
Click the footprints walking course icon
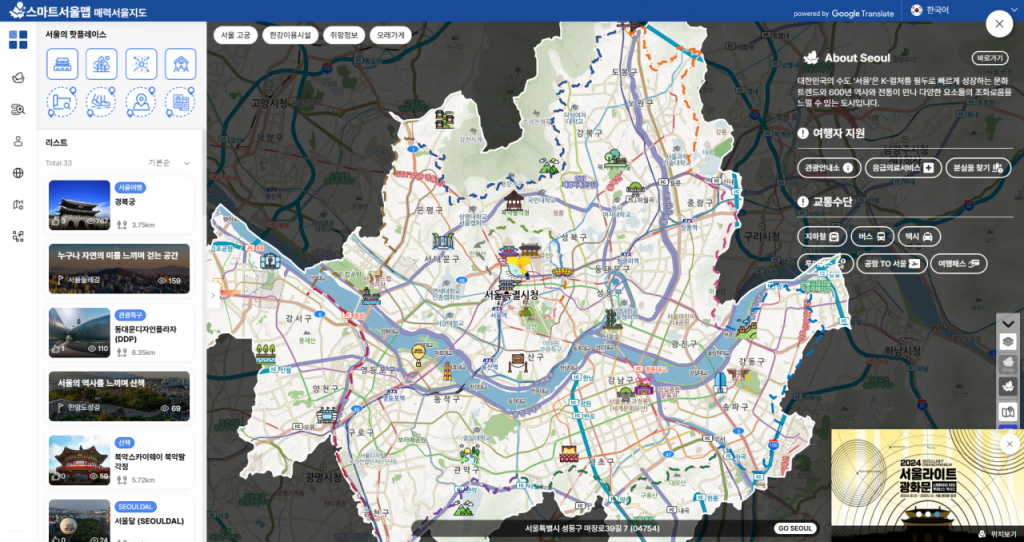point(101,102)
